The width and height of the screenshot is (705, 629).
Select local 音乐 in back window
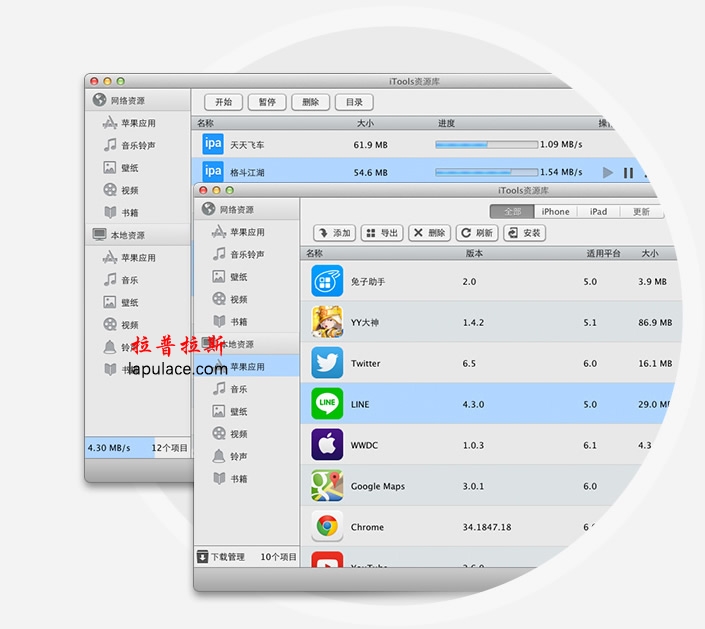tap(138, 280)
